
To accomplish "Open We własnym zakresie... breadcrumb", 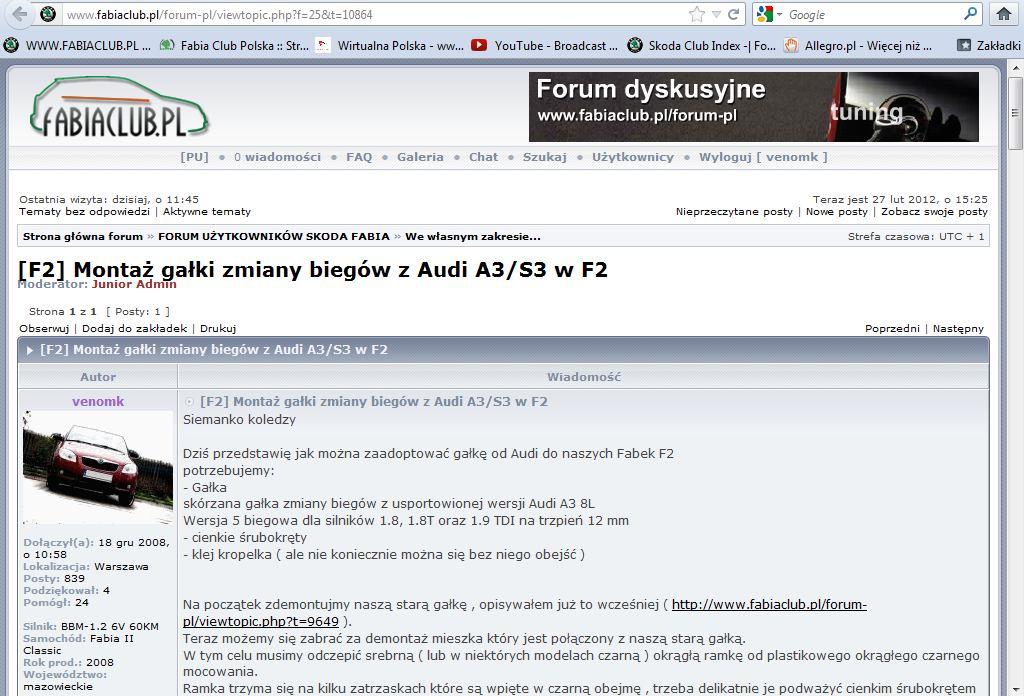I will click(473, 236).
